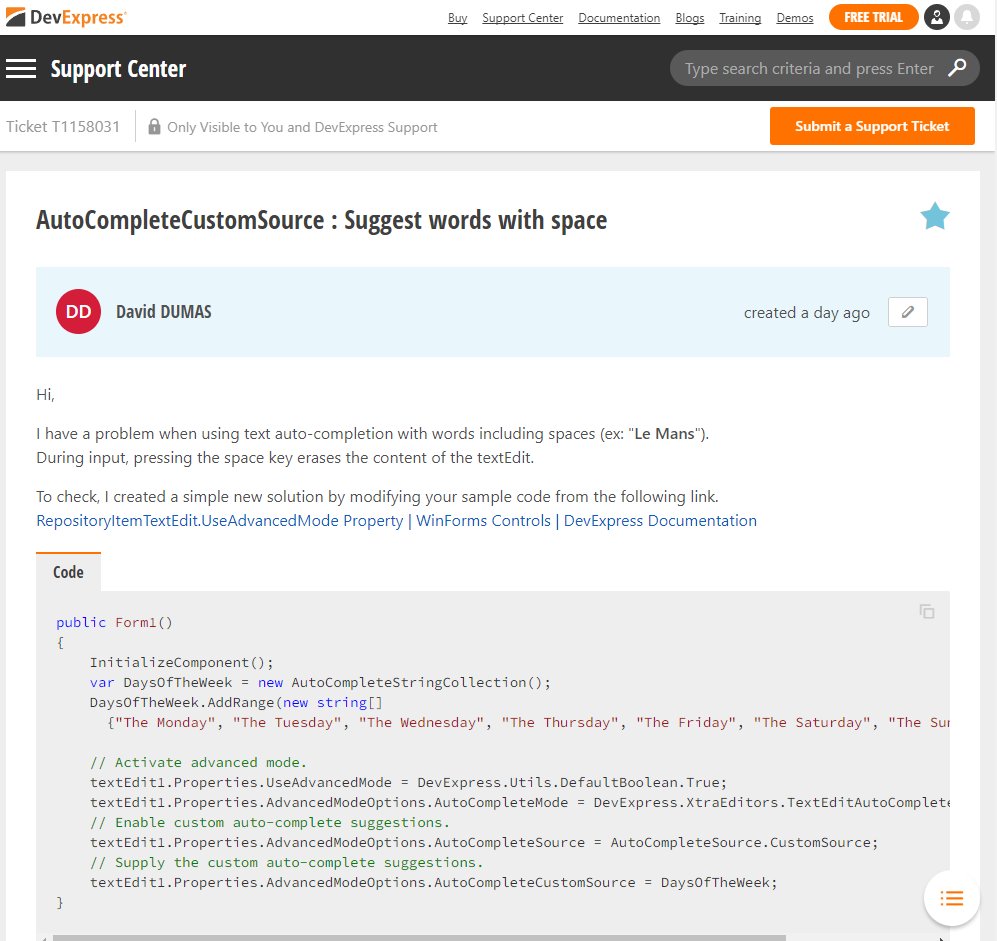Click the code block horizontal scrollbar
997x941 pixels.
(419, 938)
